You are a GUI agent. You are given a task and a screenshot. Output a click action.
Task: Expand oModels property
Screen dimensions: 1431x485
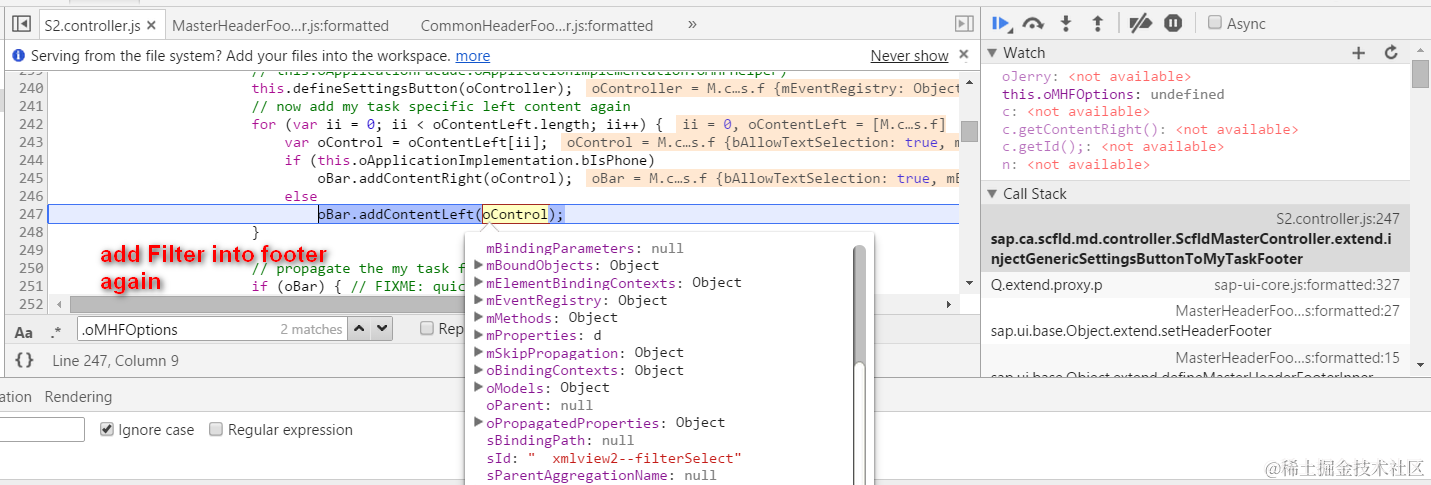coord(480,388)
